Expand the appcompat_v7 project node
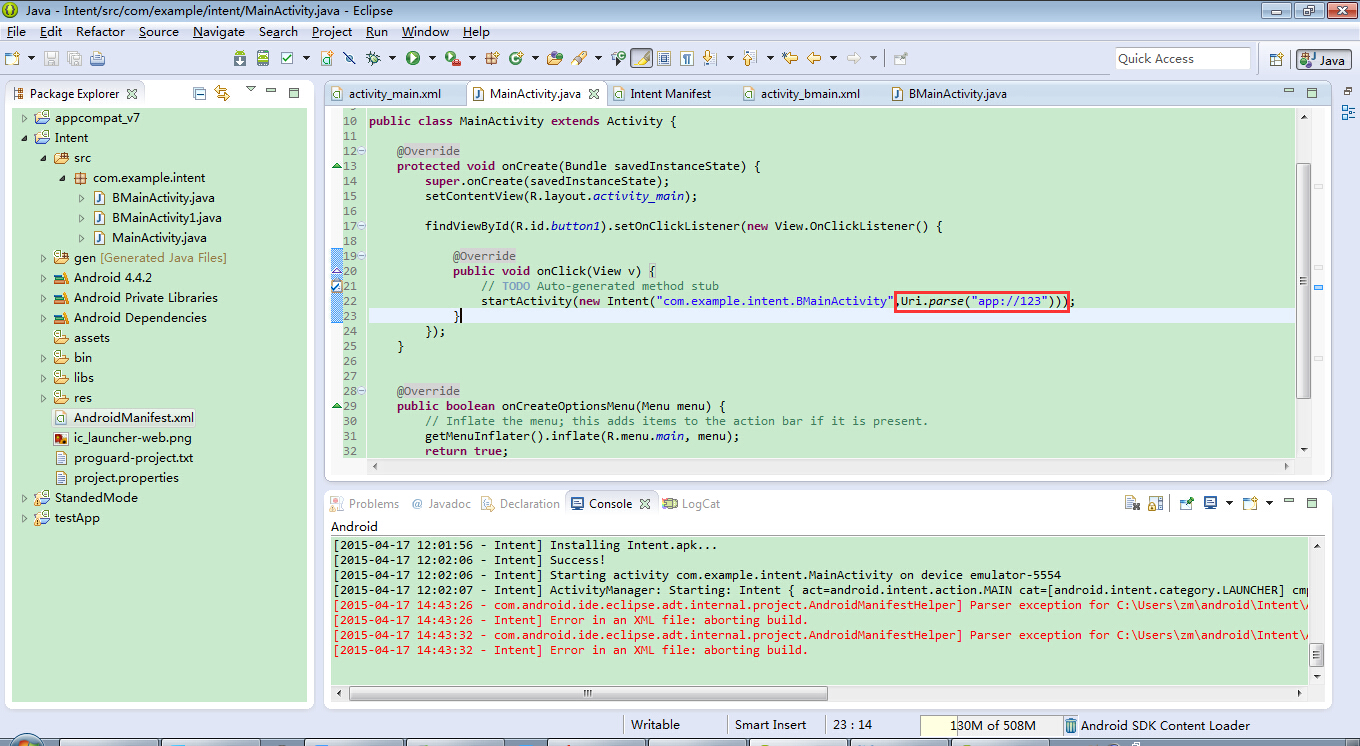 pos(25,118)
